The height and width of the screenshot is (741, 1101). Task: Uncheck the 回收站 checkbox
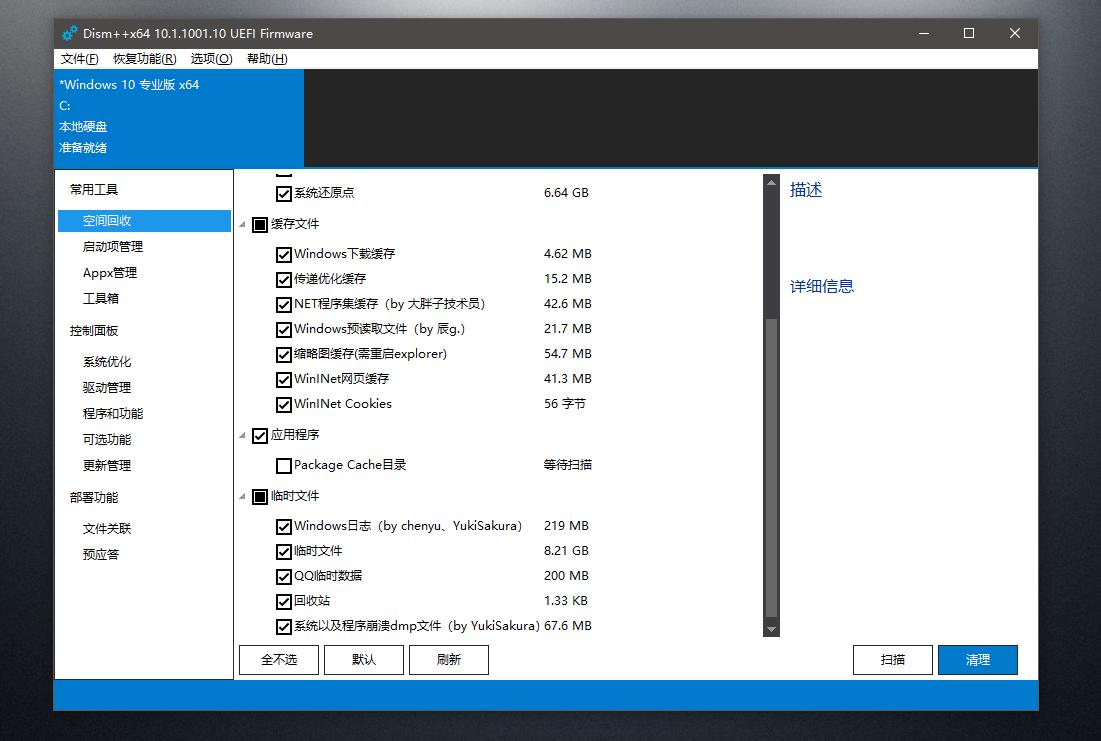click(x=284, y=601)
